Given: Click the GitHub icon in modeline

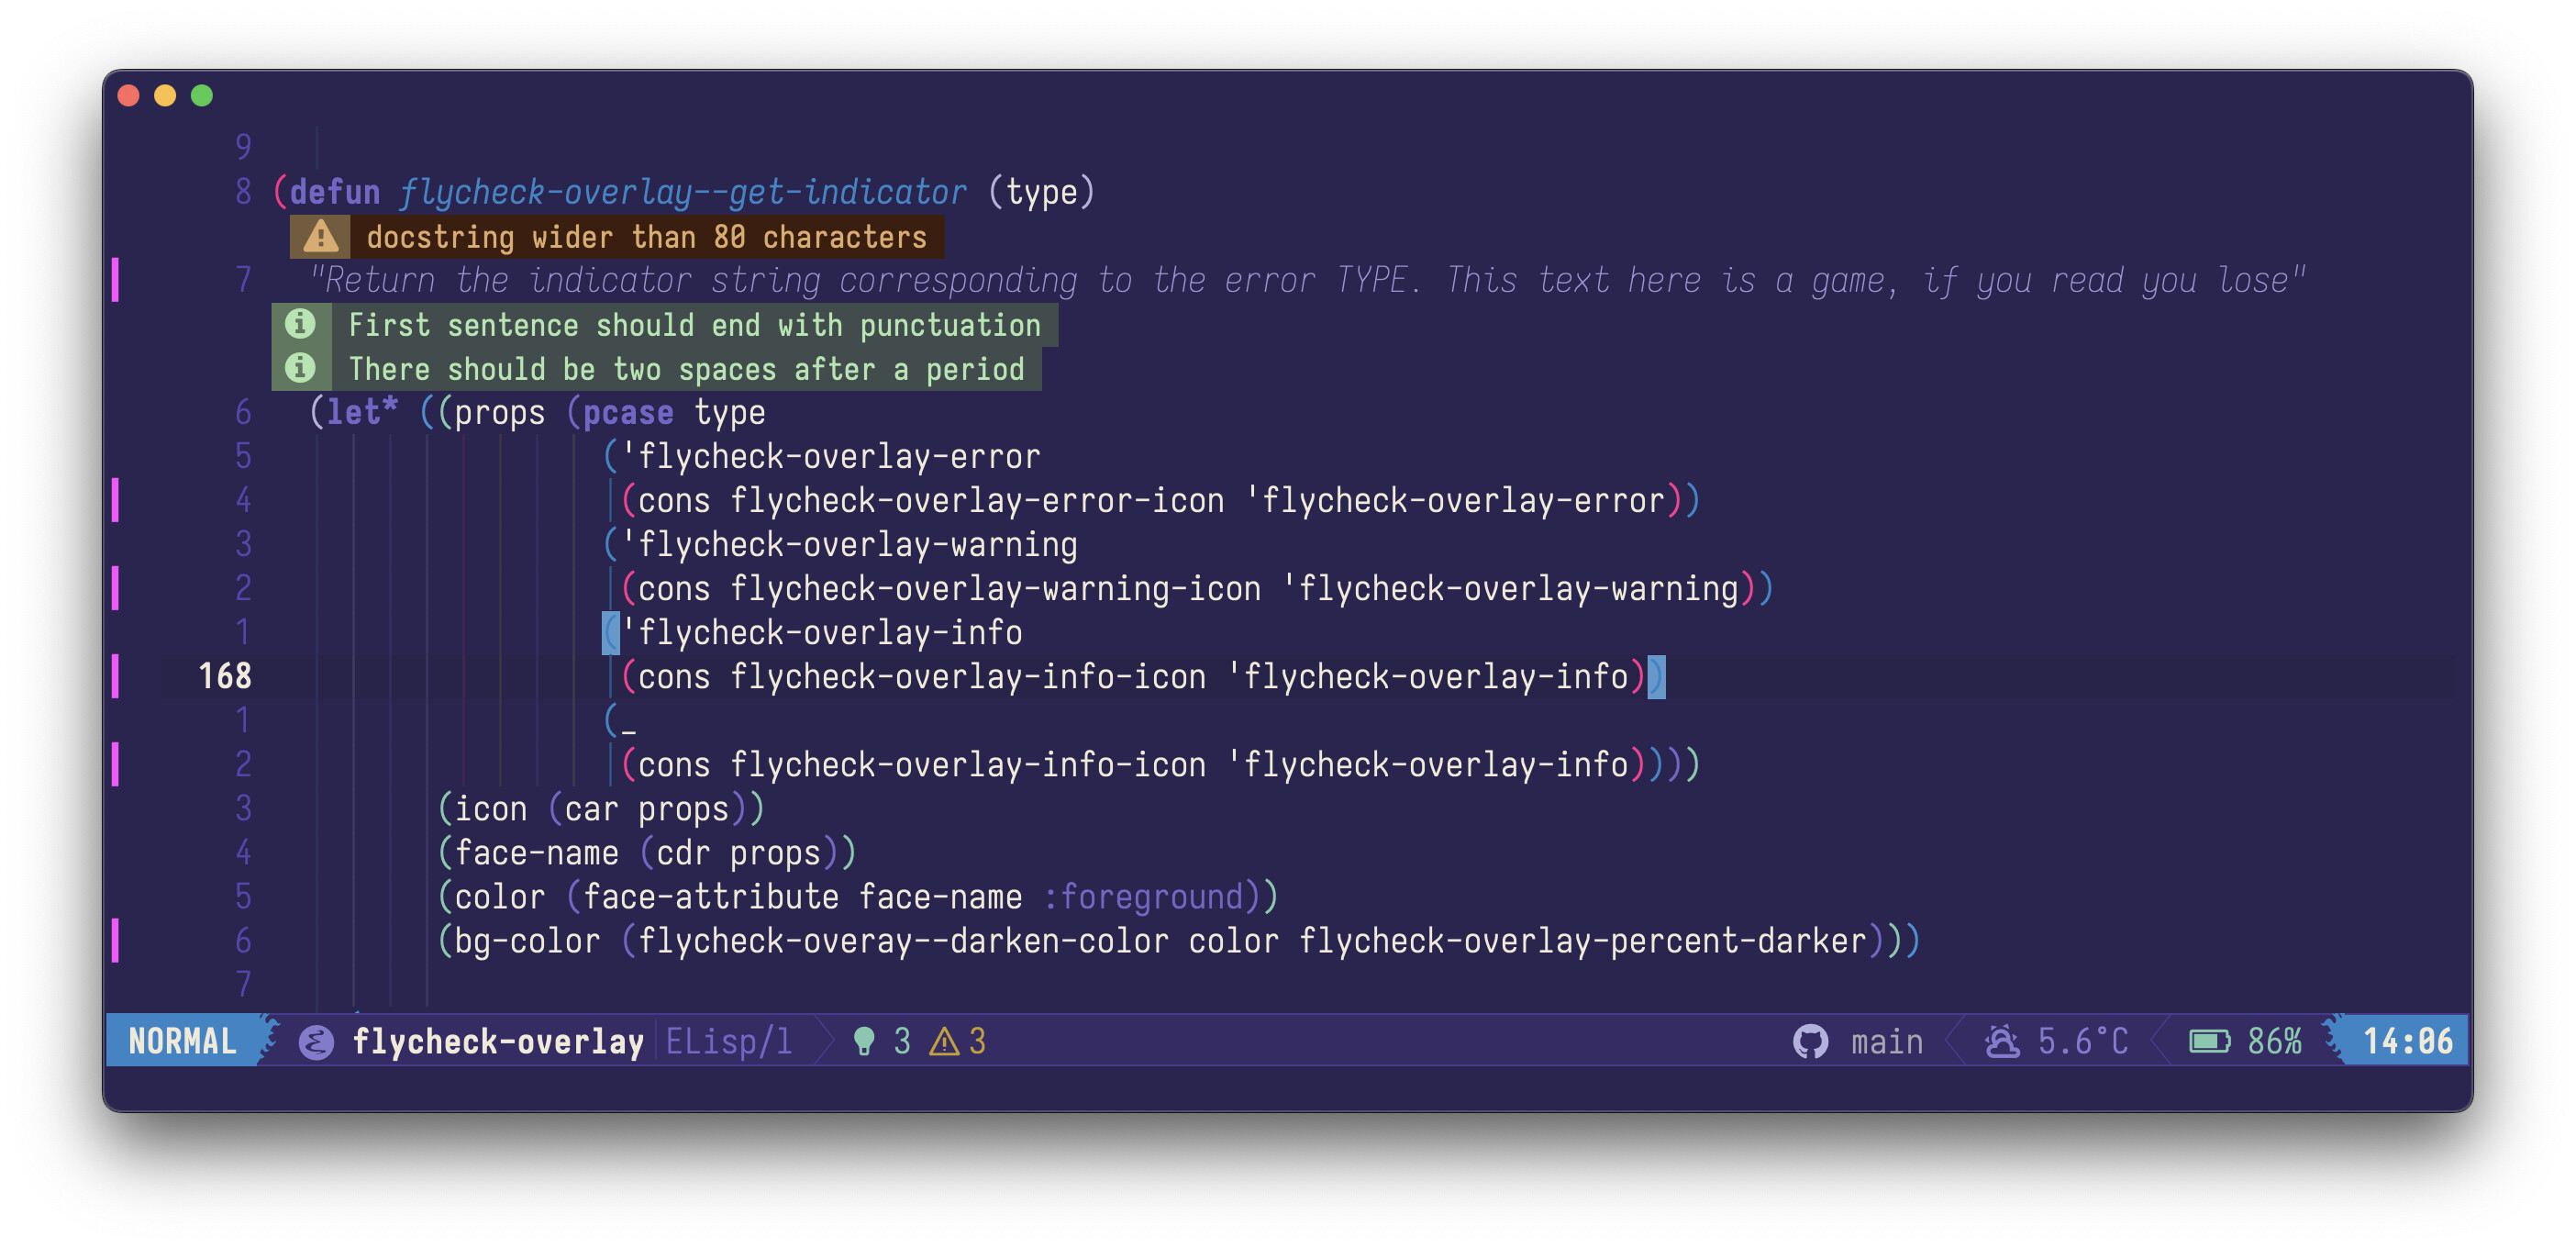Looking at the screenshot, I should click(1810, 1042).
